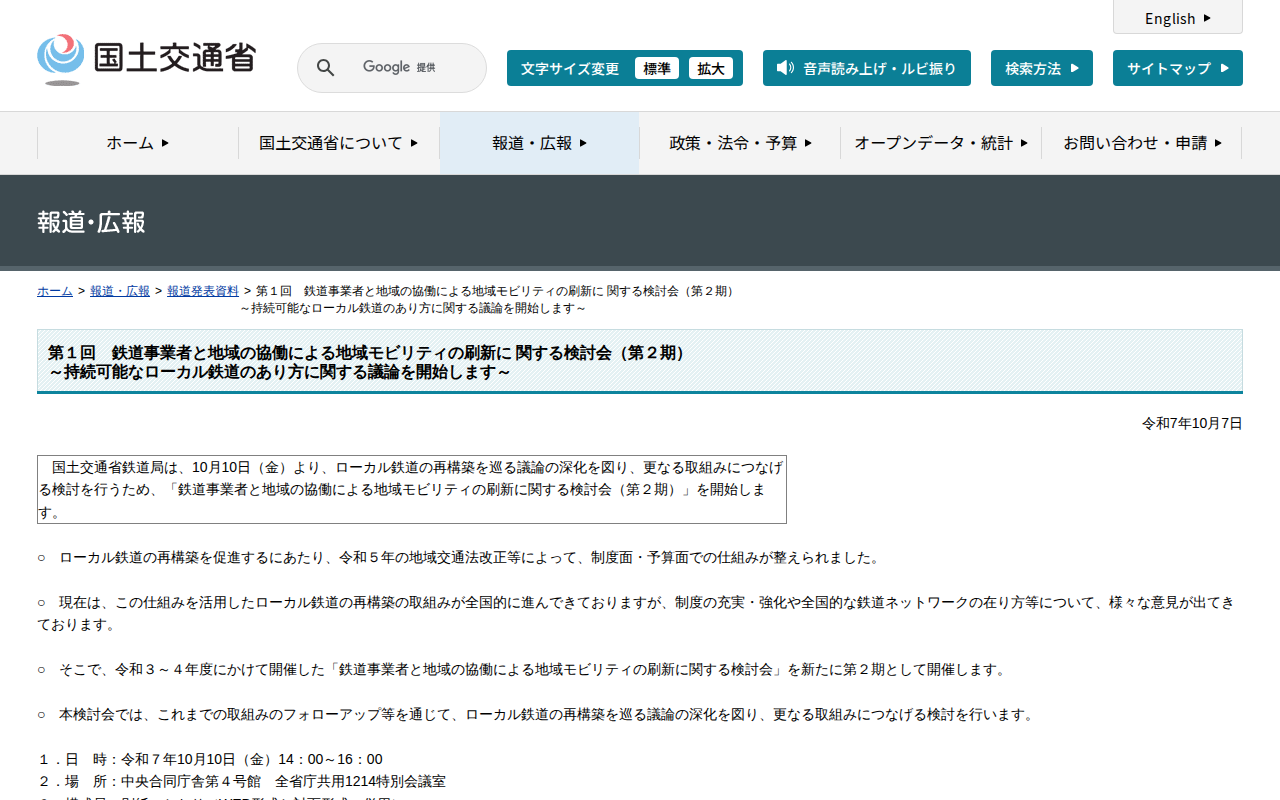This screenshot has width=1280, height=800.
Task: Expand the ホーム menu arrow
Action: (x=165, y=143)
